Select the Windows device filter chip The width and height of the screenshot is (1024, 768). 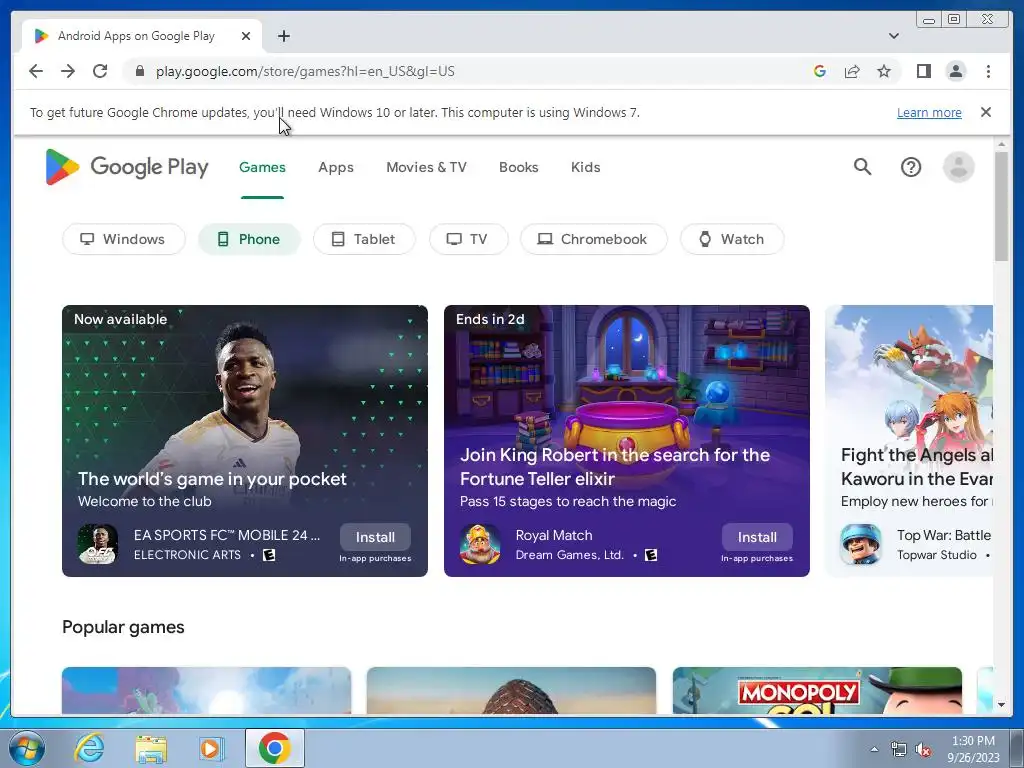point(123,239)
